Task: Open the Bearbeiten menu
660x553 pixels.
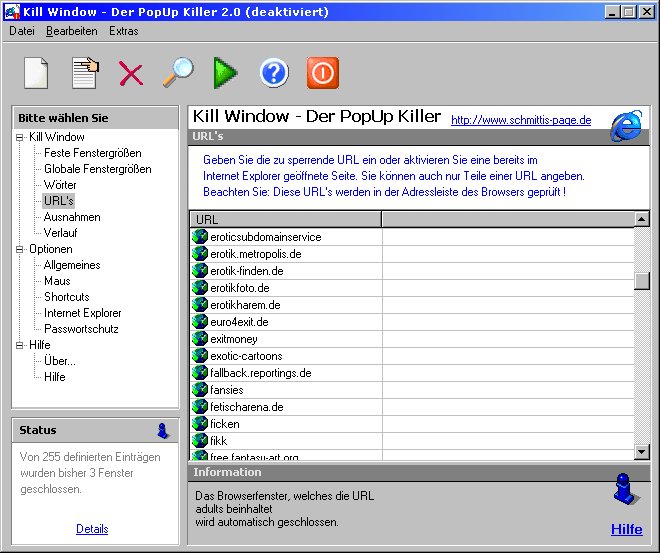Action: point(72,31)
